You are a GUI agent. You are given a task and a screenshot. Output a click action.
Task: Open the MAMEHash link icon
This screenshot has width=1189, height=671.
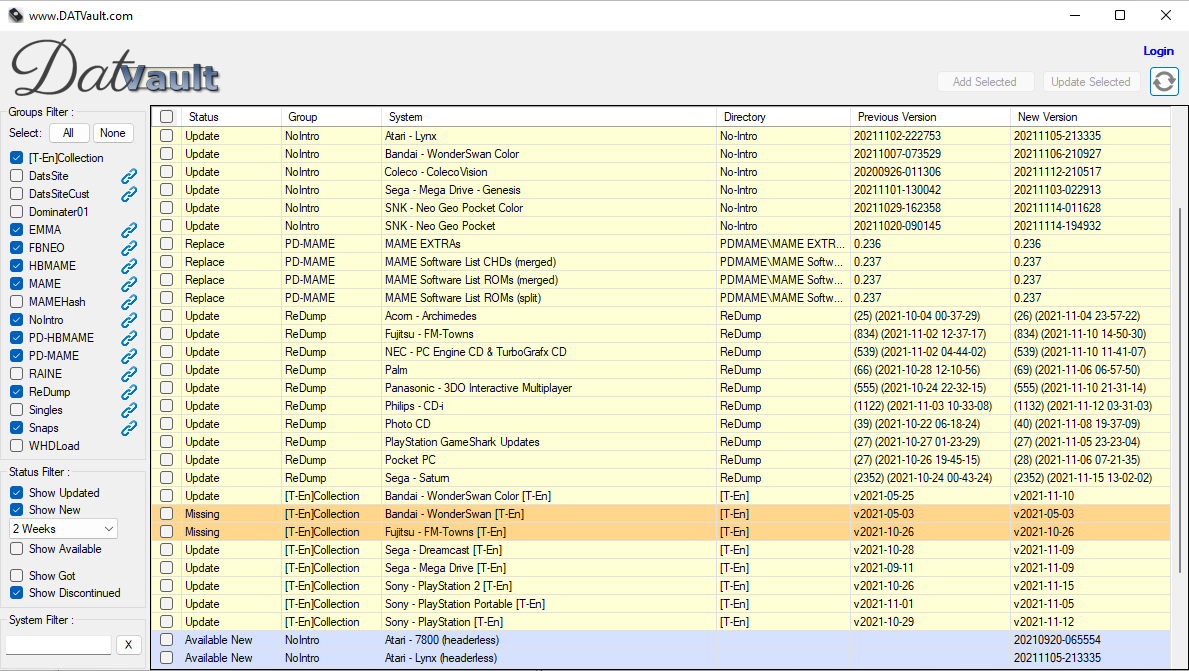click(129, 302)
